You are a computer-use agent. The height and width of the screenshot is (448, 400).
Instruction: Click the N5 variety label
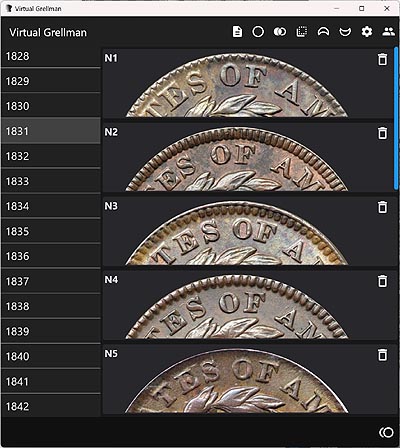point(111,354)
